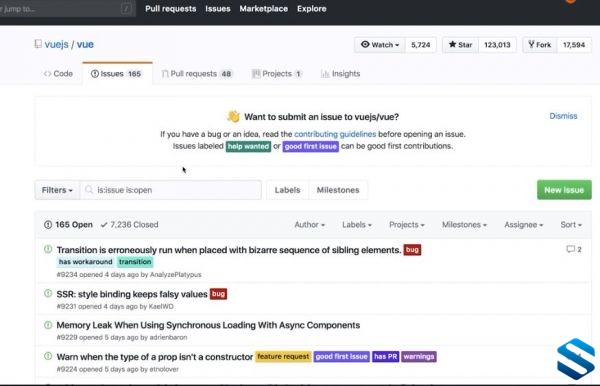The image size is (600, 386).
Task: Click the has PR label
Action: (386, 357)
